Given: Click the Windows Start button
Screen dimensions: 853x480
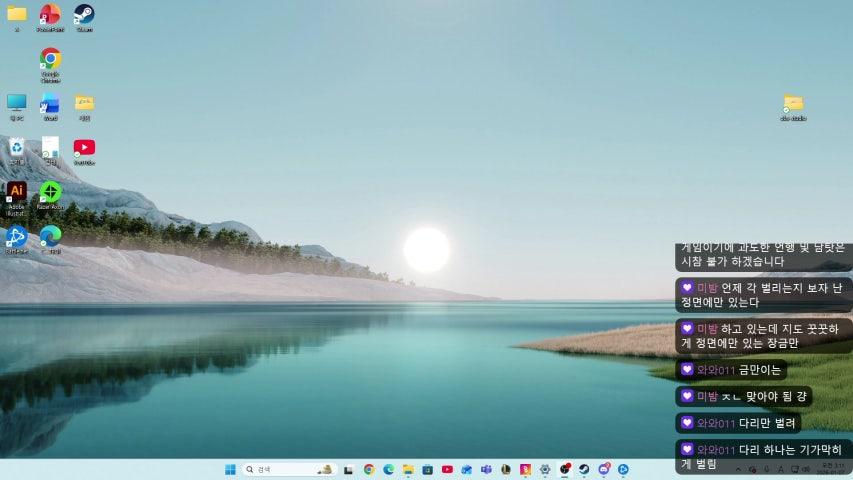Looking at the screenshot, I should point(230,469).
